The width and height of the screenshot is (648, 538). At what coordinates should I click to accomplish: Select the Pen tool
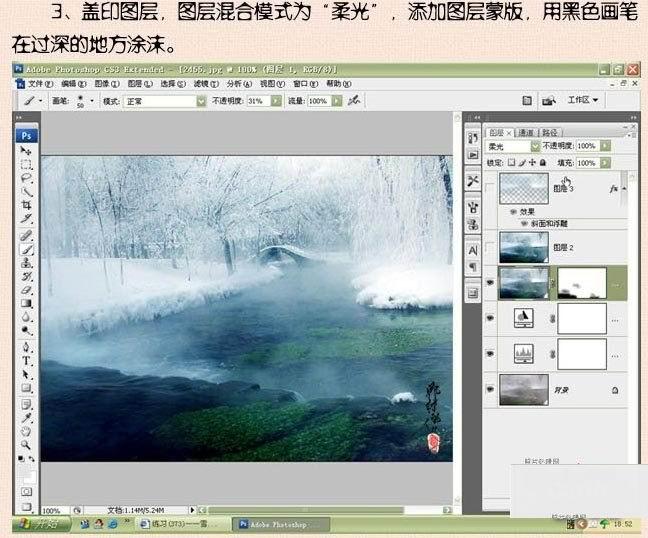coord(26,347)
